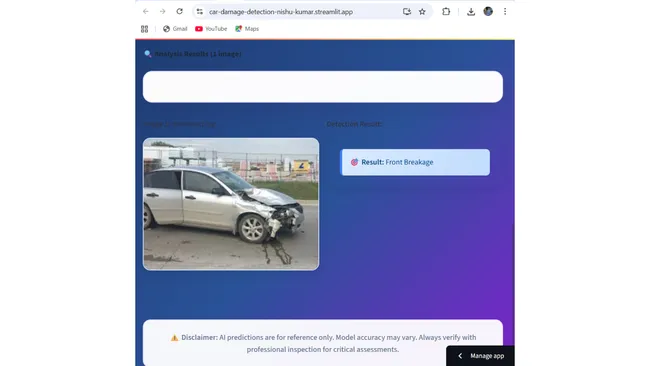
Task: Click the Result: Front Breakage box
Action: click(x=415, y=162)
